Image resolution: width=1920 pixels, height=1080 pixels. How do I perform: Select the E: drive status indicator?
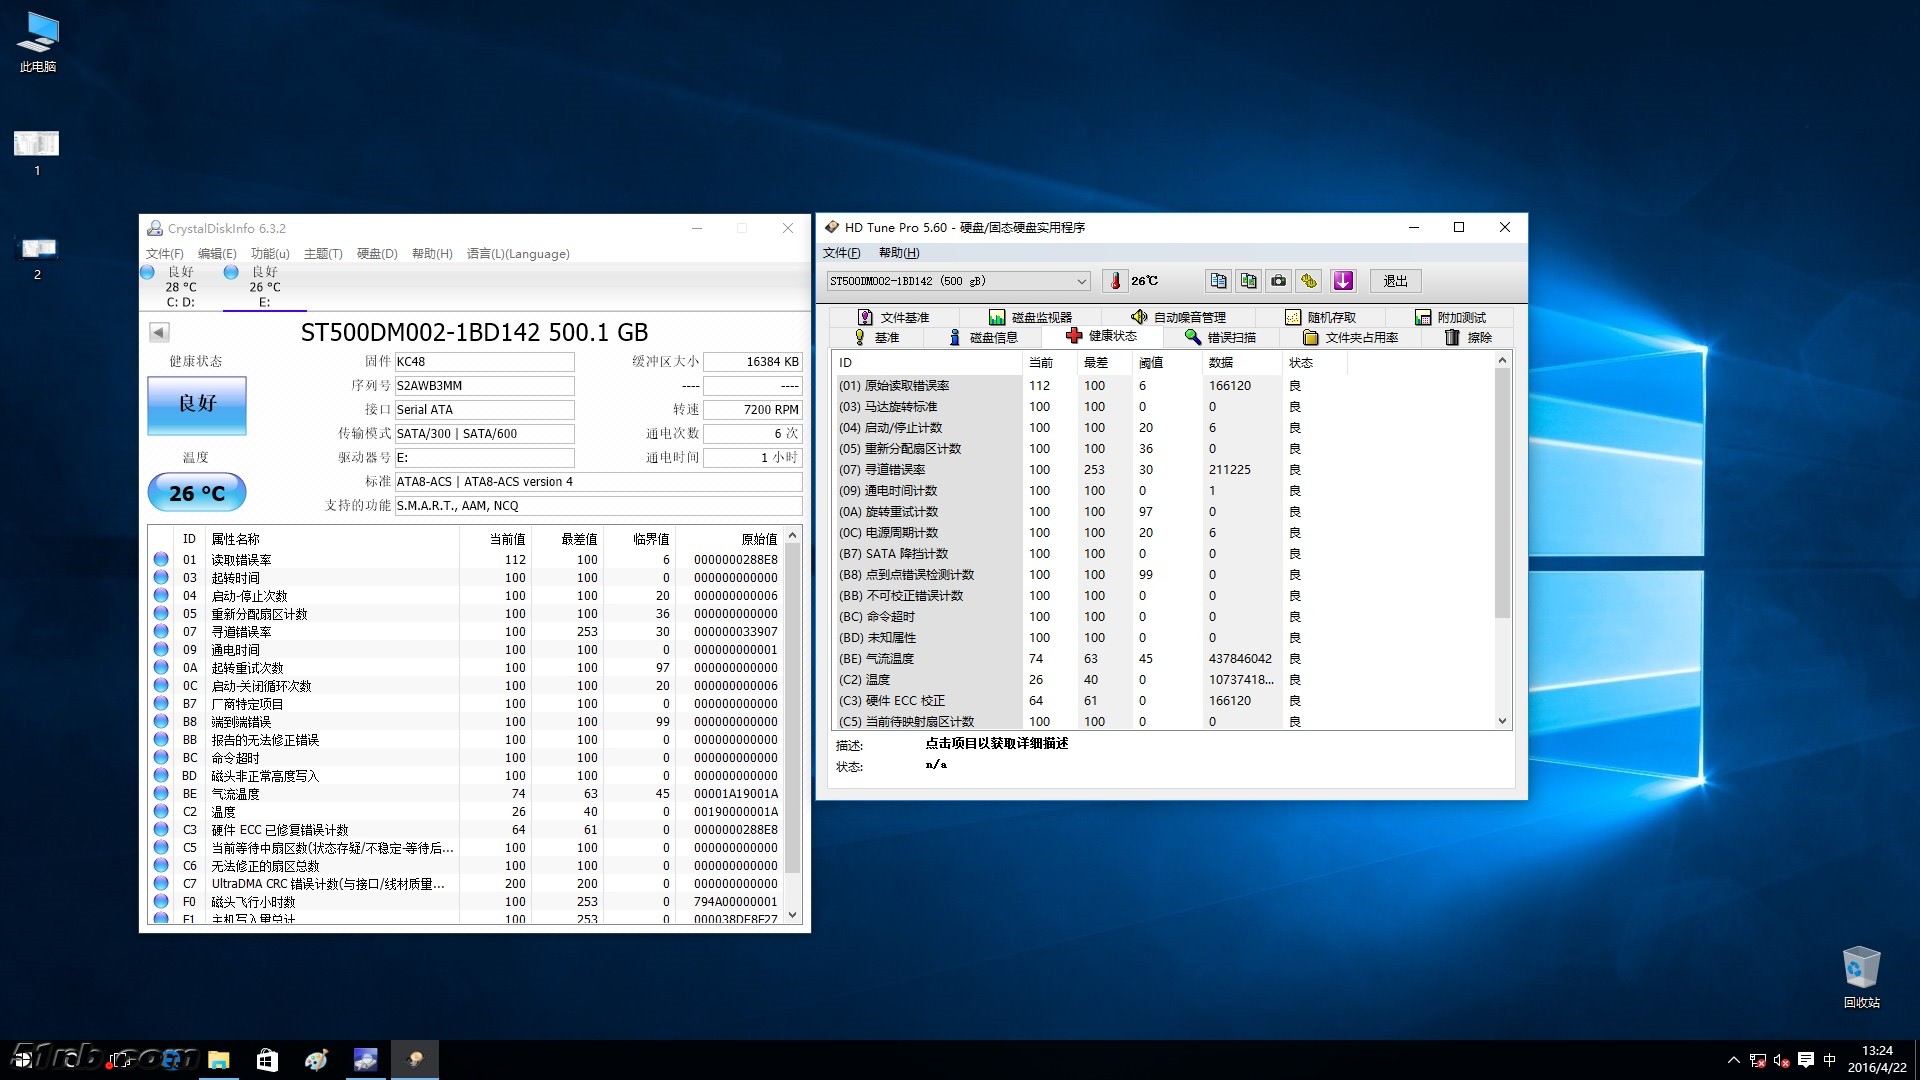pyautogui.click(x=264, y=286)
